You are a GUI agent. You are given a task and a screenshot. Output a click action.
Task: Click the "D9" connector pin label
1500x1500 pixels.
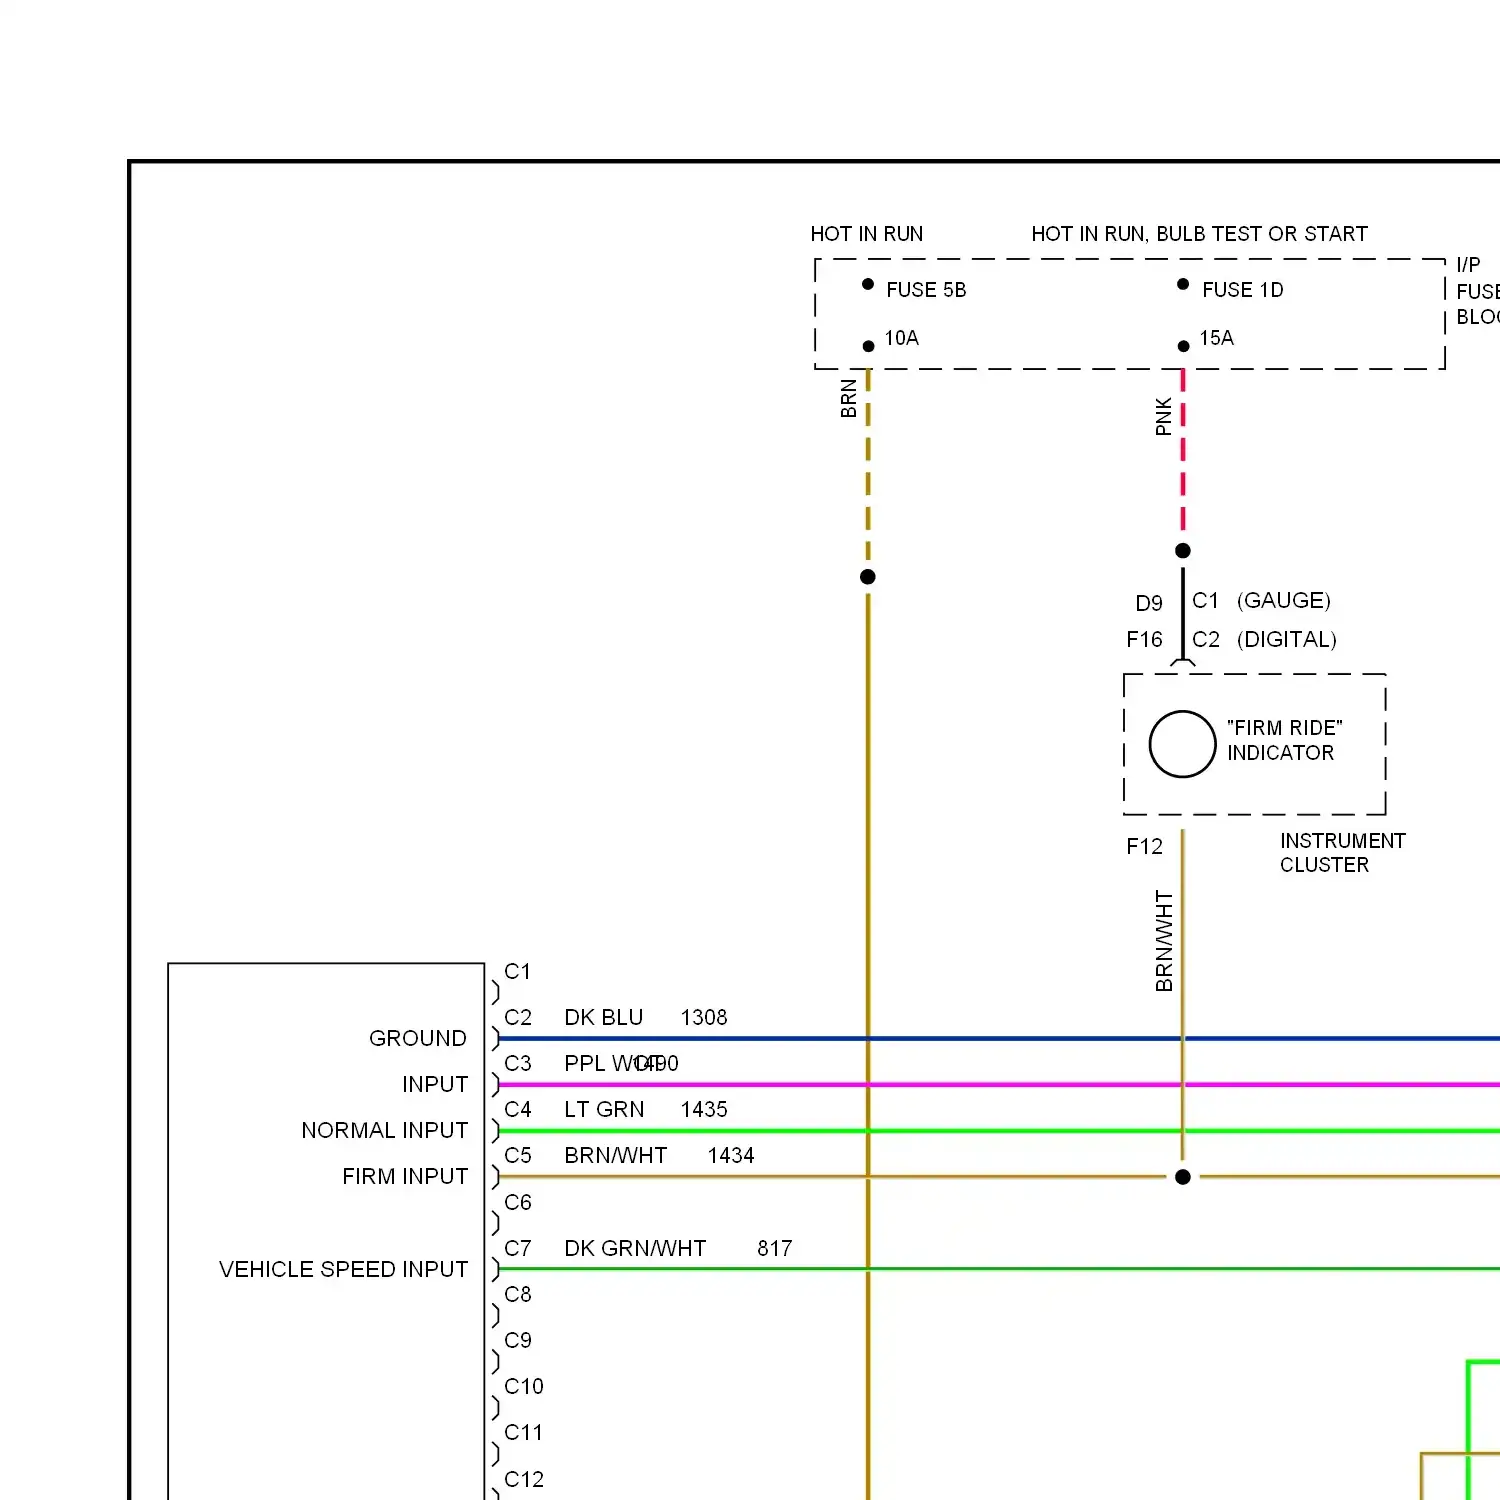pos(1149,603)
